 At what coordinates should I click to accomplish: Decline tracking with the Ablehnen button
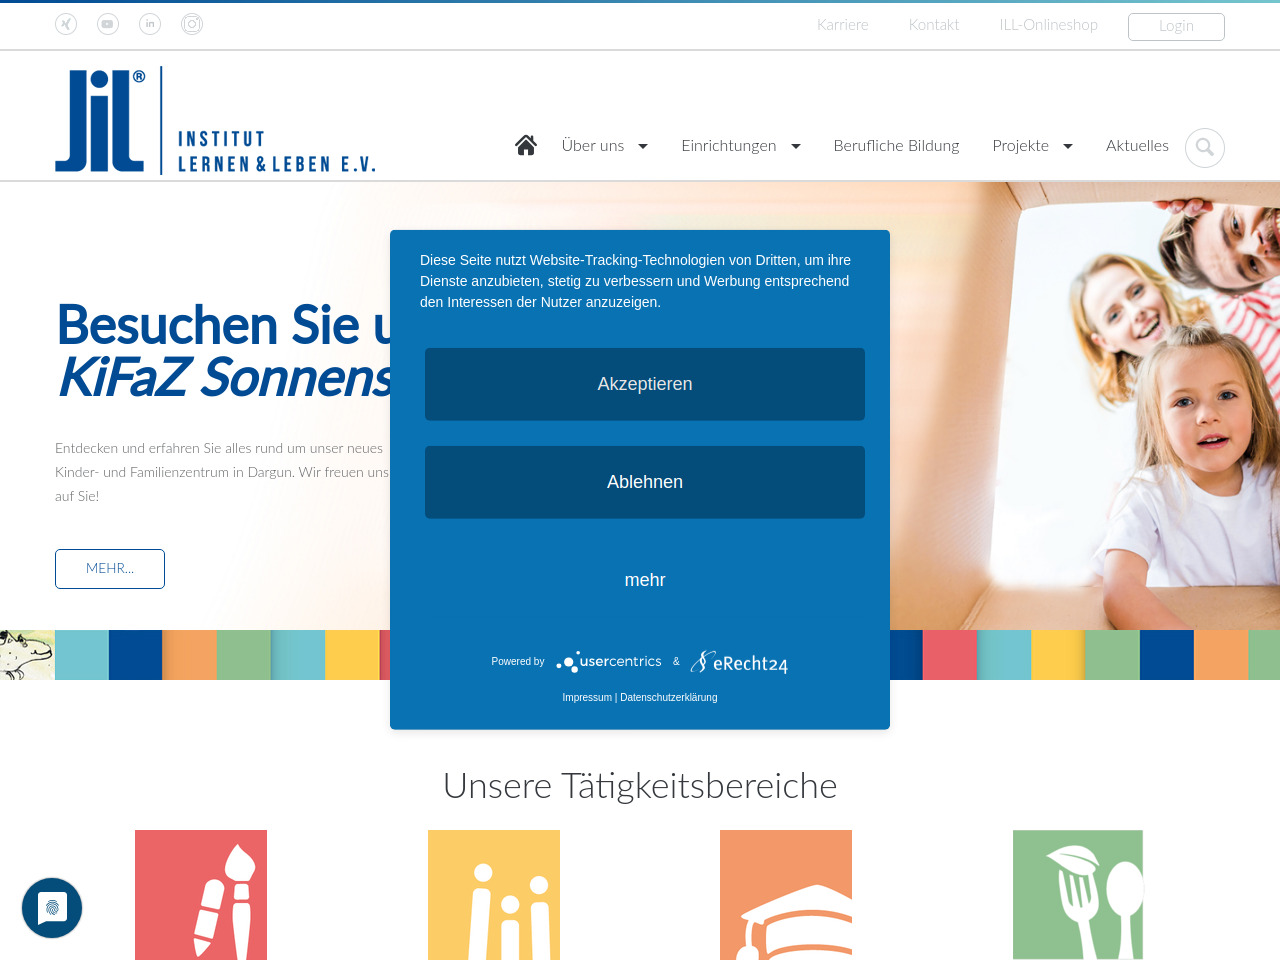pos(645,482)
